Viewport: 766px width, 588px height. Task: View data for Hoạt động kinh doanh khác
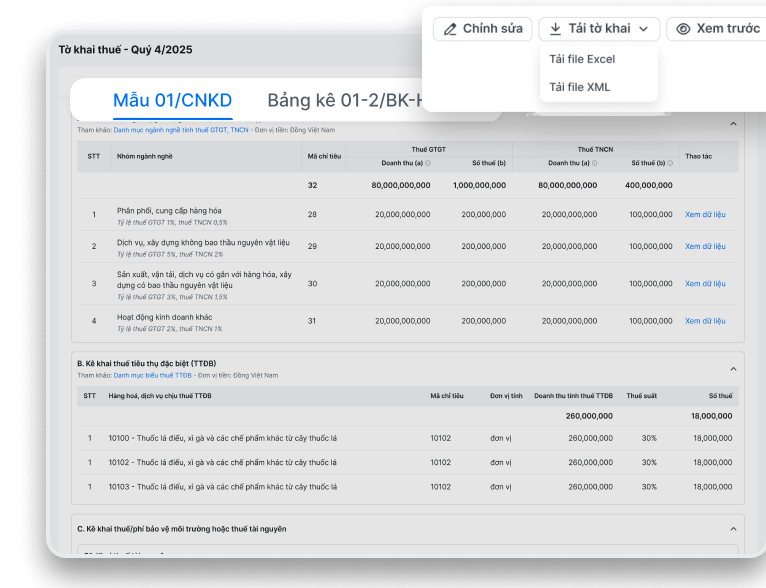pos(704,322)
